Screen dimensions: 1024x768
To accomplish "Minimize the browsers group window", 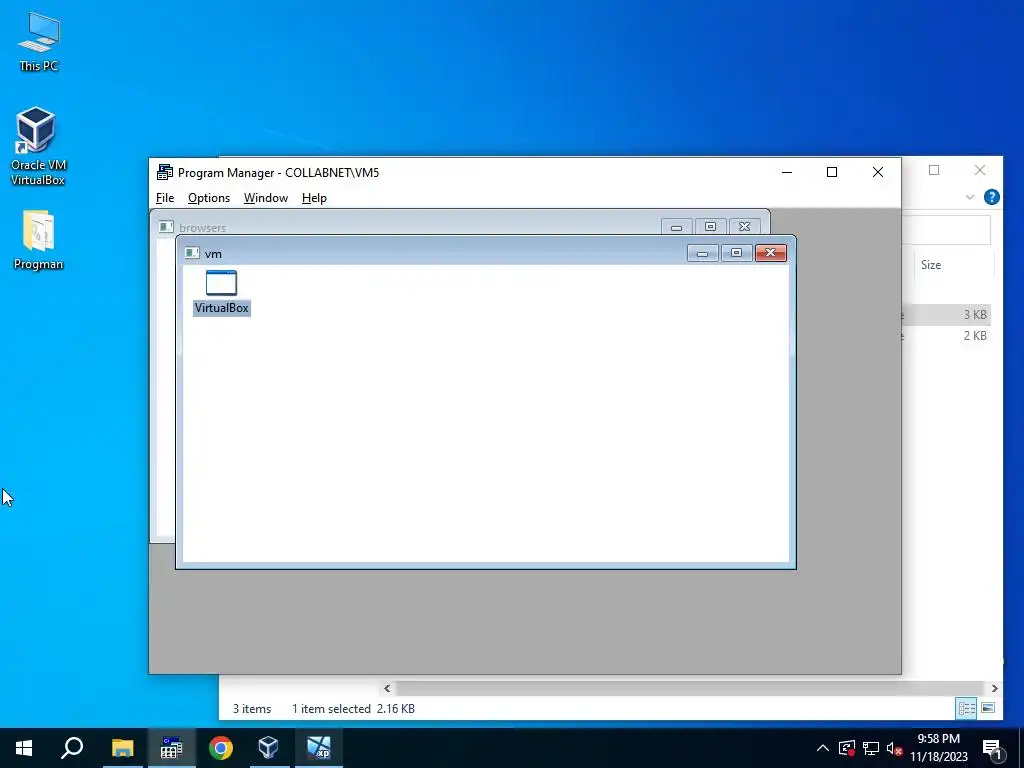I will [x=677, y=227].
